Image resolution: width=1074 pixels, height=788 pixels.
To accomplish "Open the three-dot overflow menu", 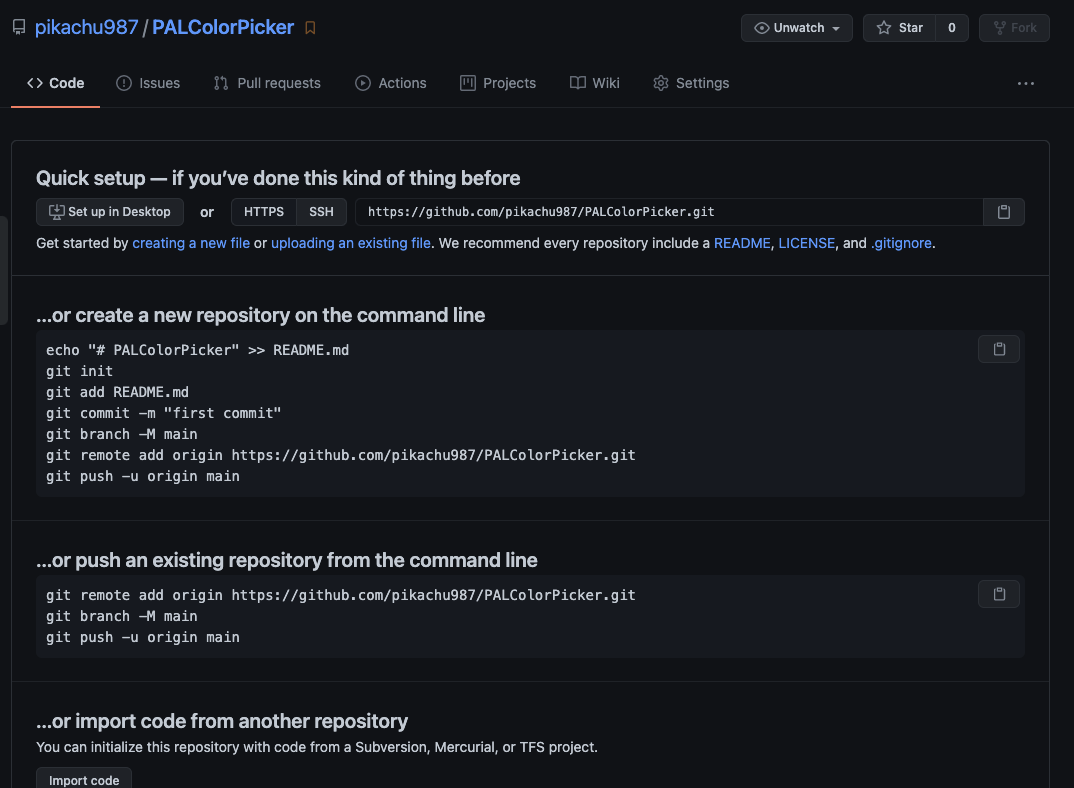I will (1025, 84).
